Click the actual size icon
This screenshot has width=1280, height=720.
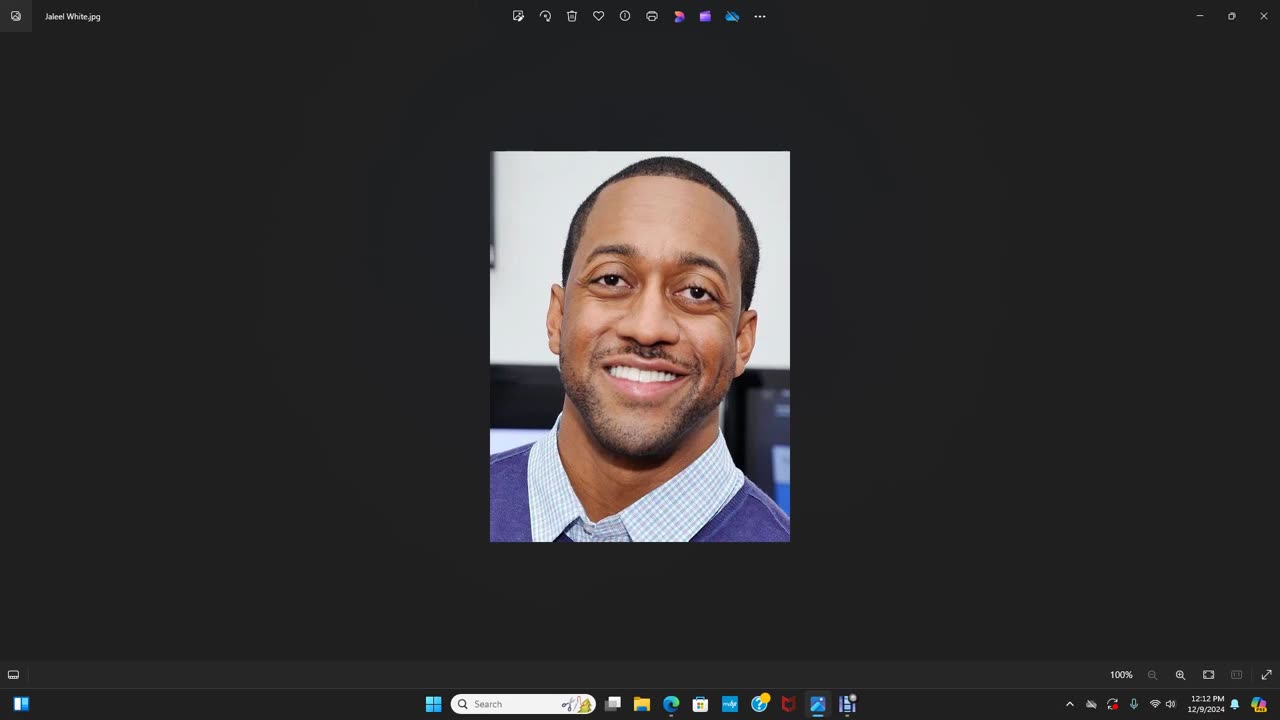pos(1236,675)
